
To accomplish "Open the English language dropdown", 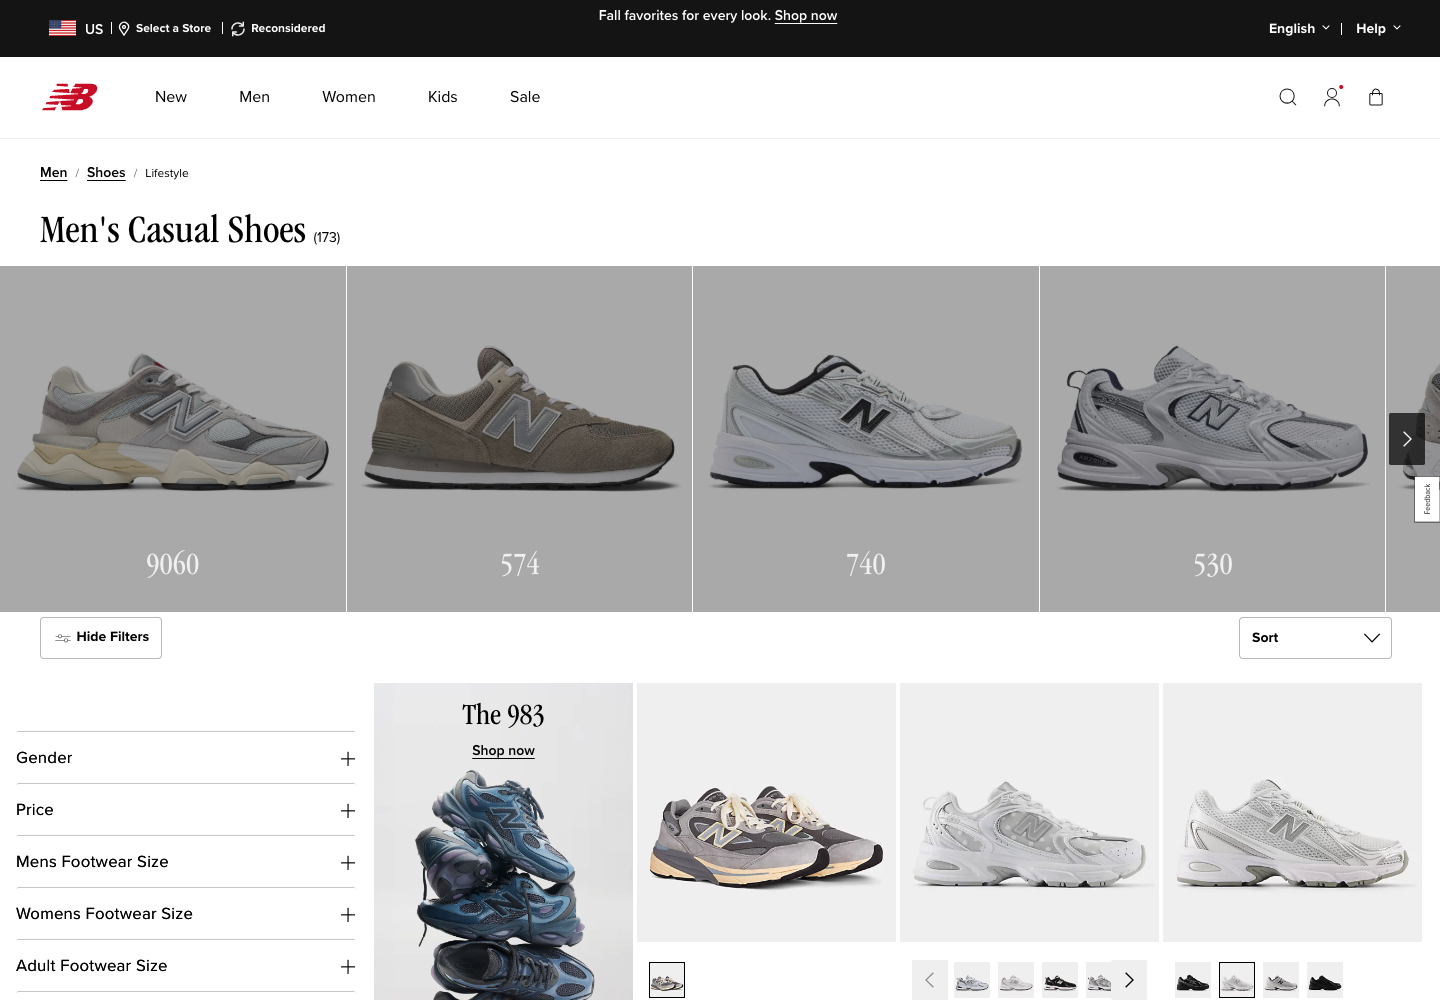I will coord(1299,28).
